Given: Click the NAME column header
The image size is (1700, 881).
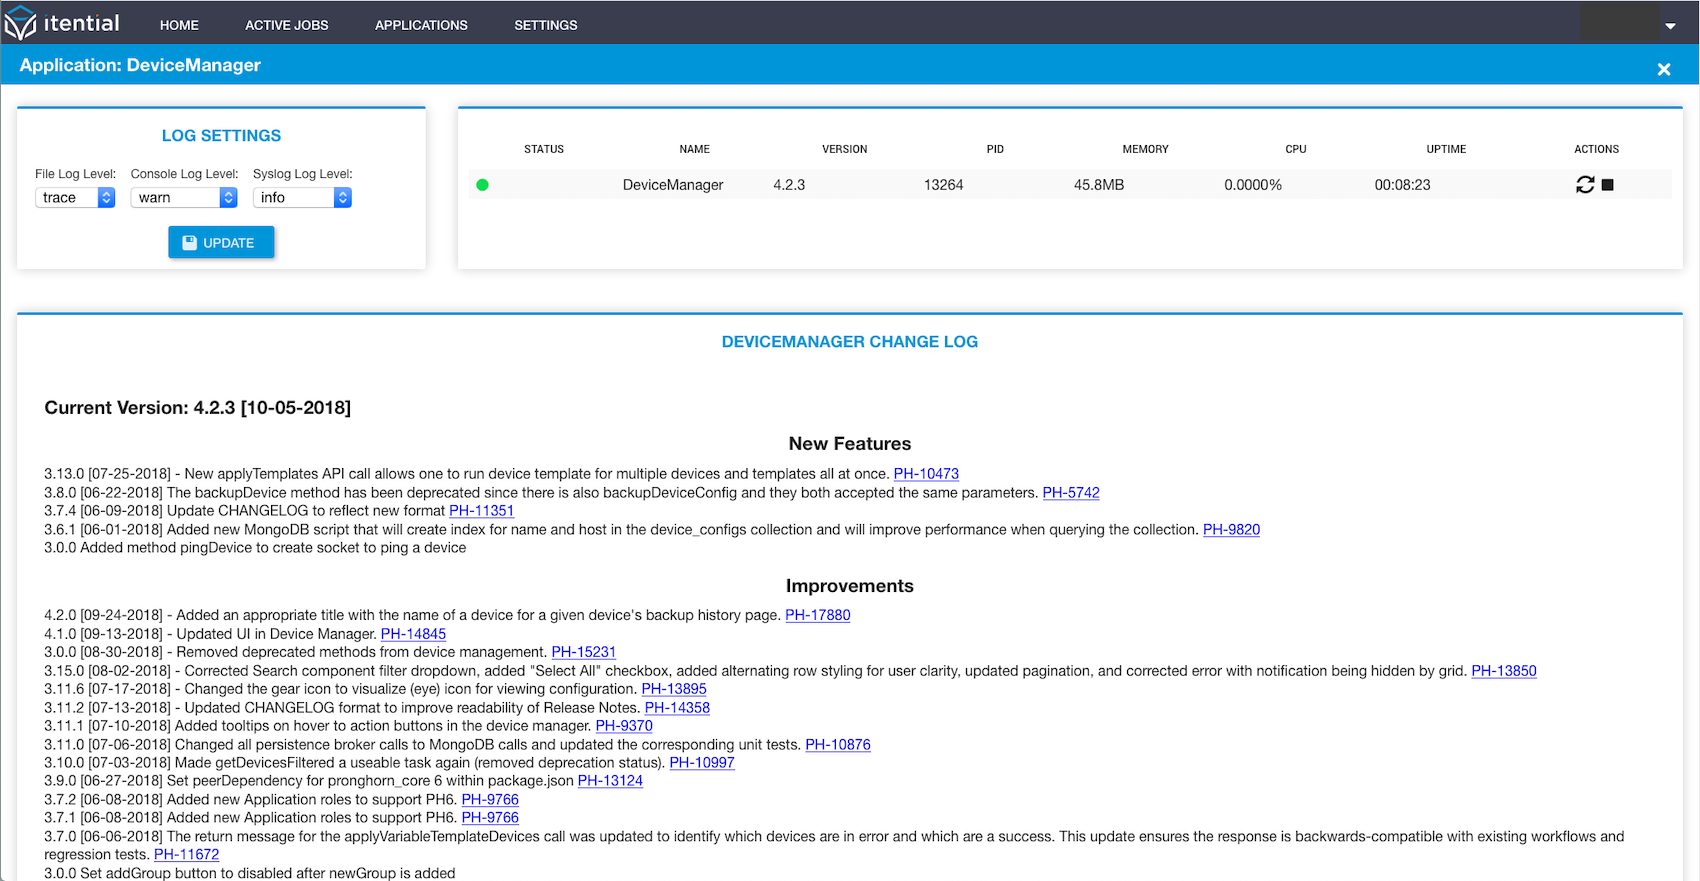Looking at the screenshot, I should click(x=694, y=149).
